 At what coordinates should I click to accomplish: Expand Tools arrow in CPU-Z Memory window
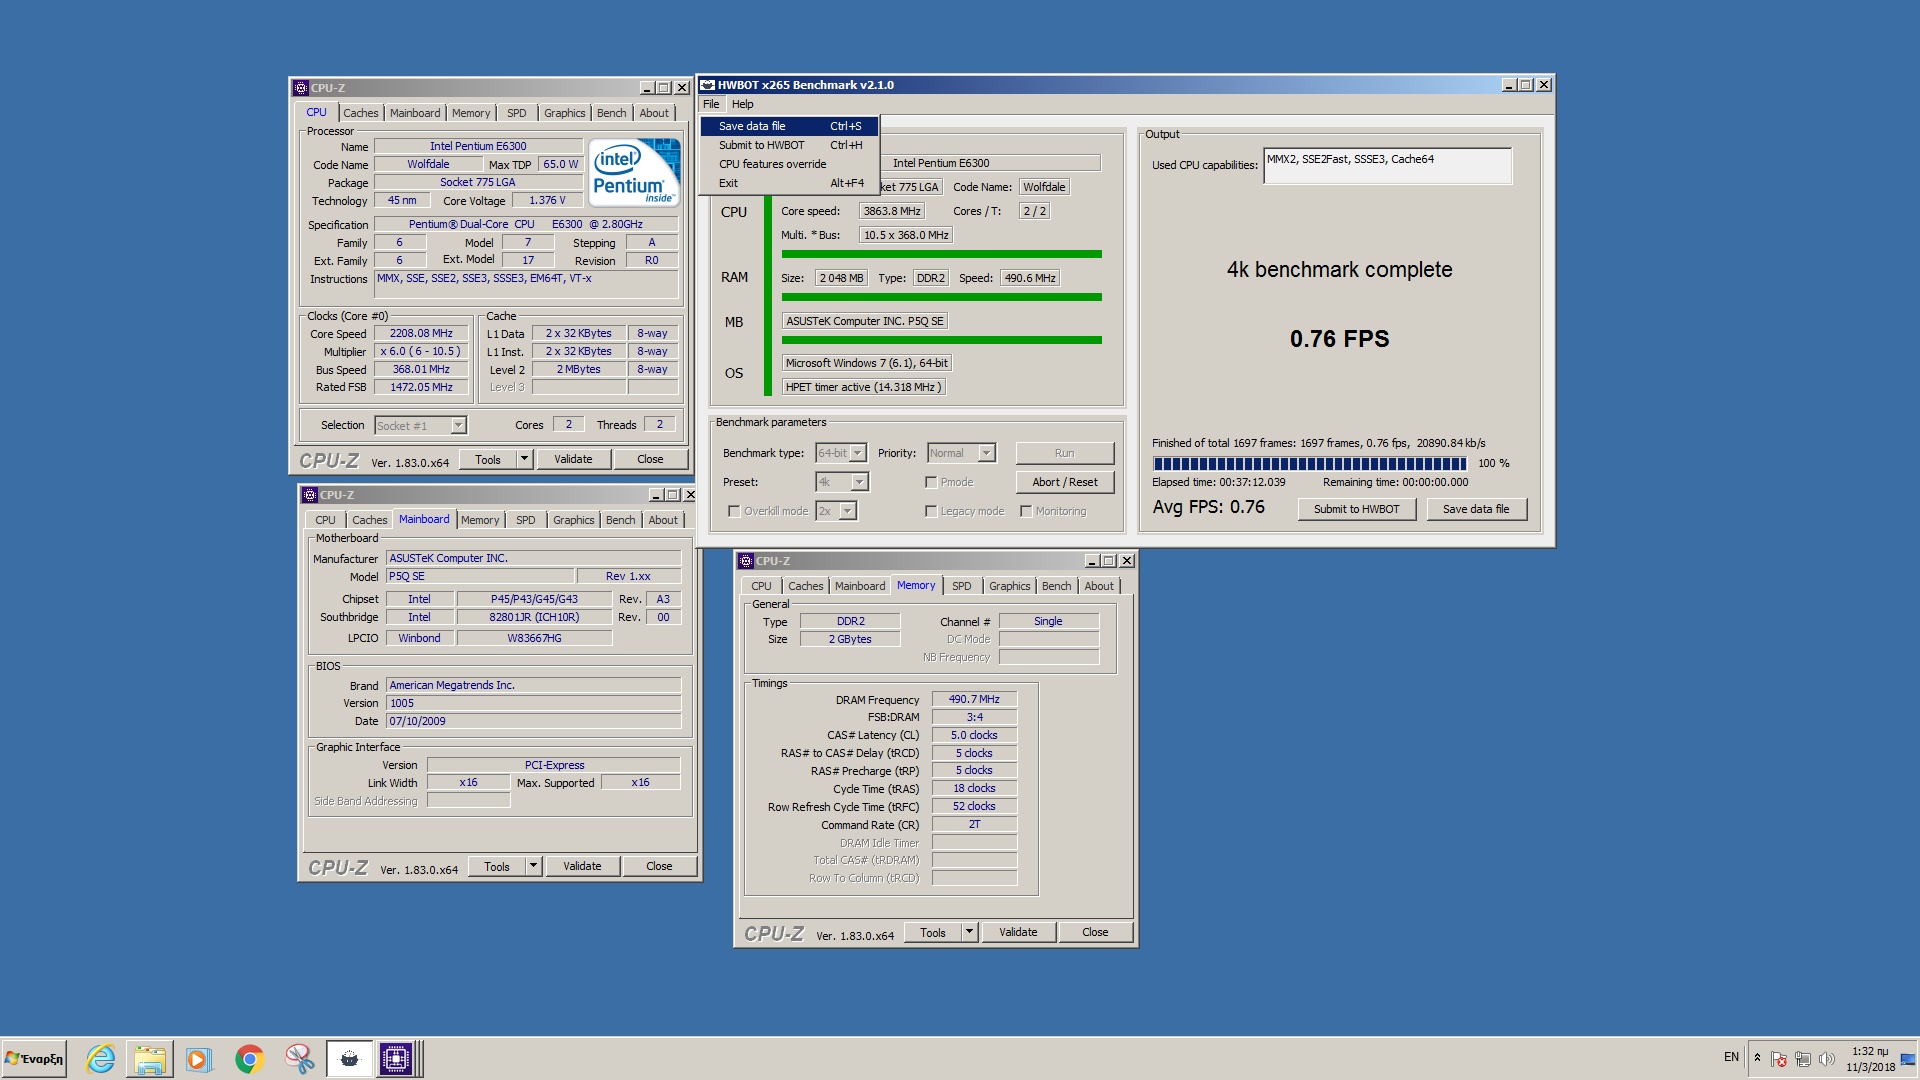pyautogui.click(x=968, y=932)
